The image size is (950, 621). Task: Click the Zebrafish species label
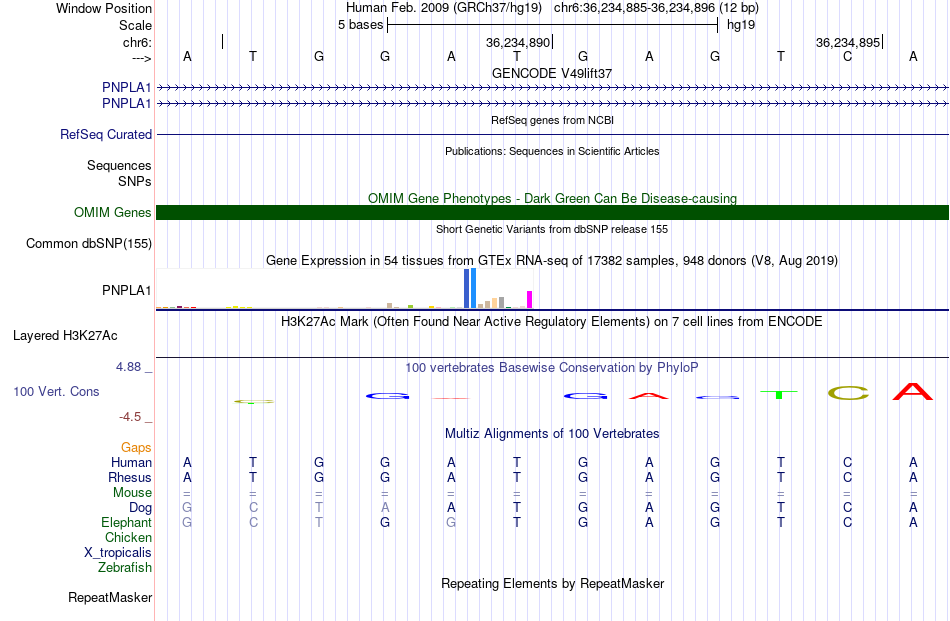tap(125, 568)
